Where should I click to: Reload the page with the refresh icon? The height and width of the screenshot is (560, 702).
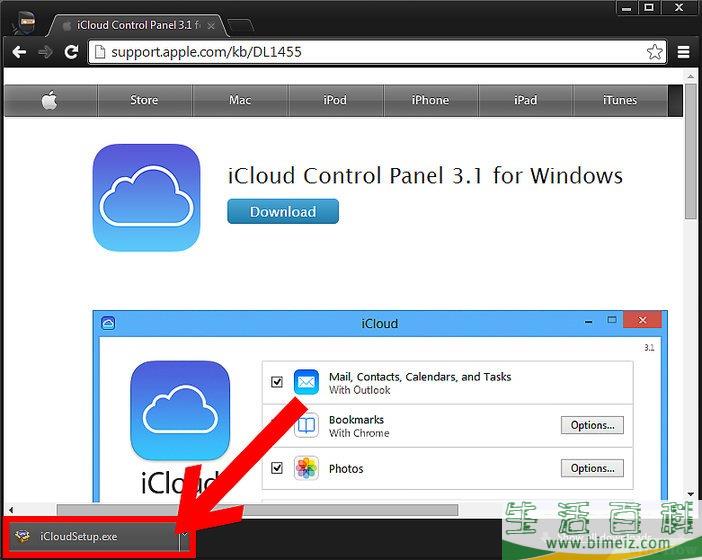[71, 52]
